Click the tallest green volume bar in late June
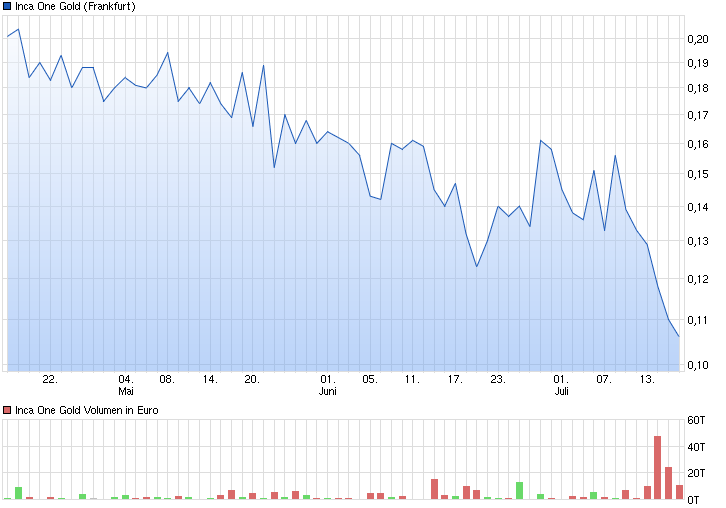 click(x=519, y=491)
